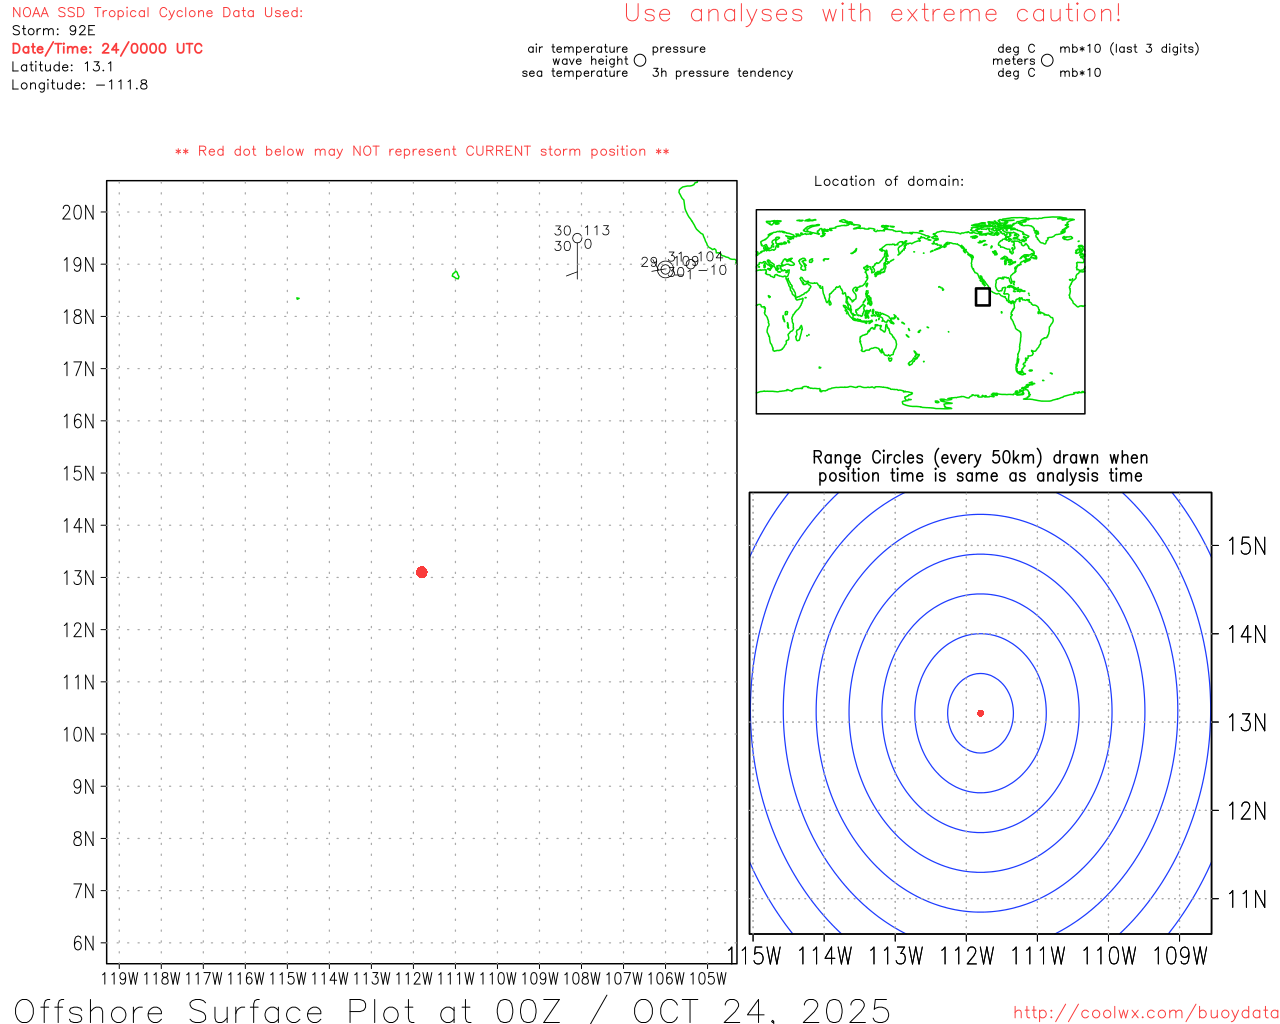Click '109W' label on range circles plot
1280x1024 pixels.
coord(1181,956)
